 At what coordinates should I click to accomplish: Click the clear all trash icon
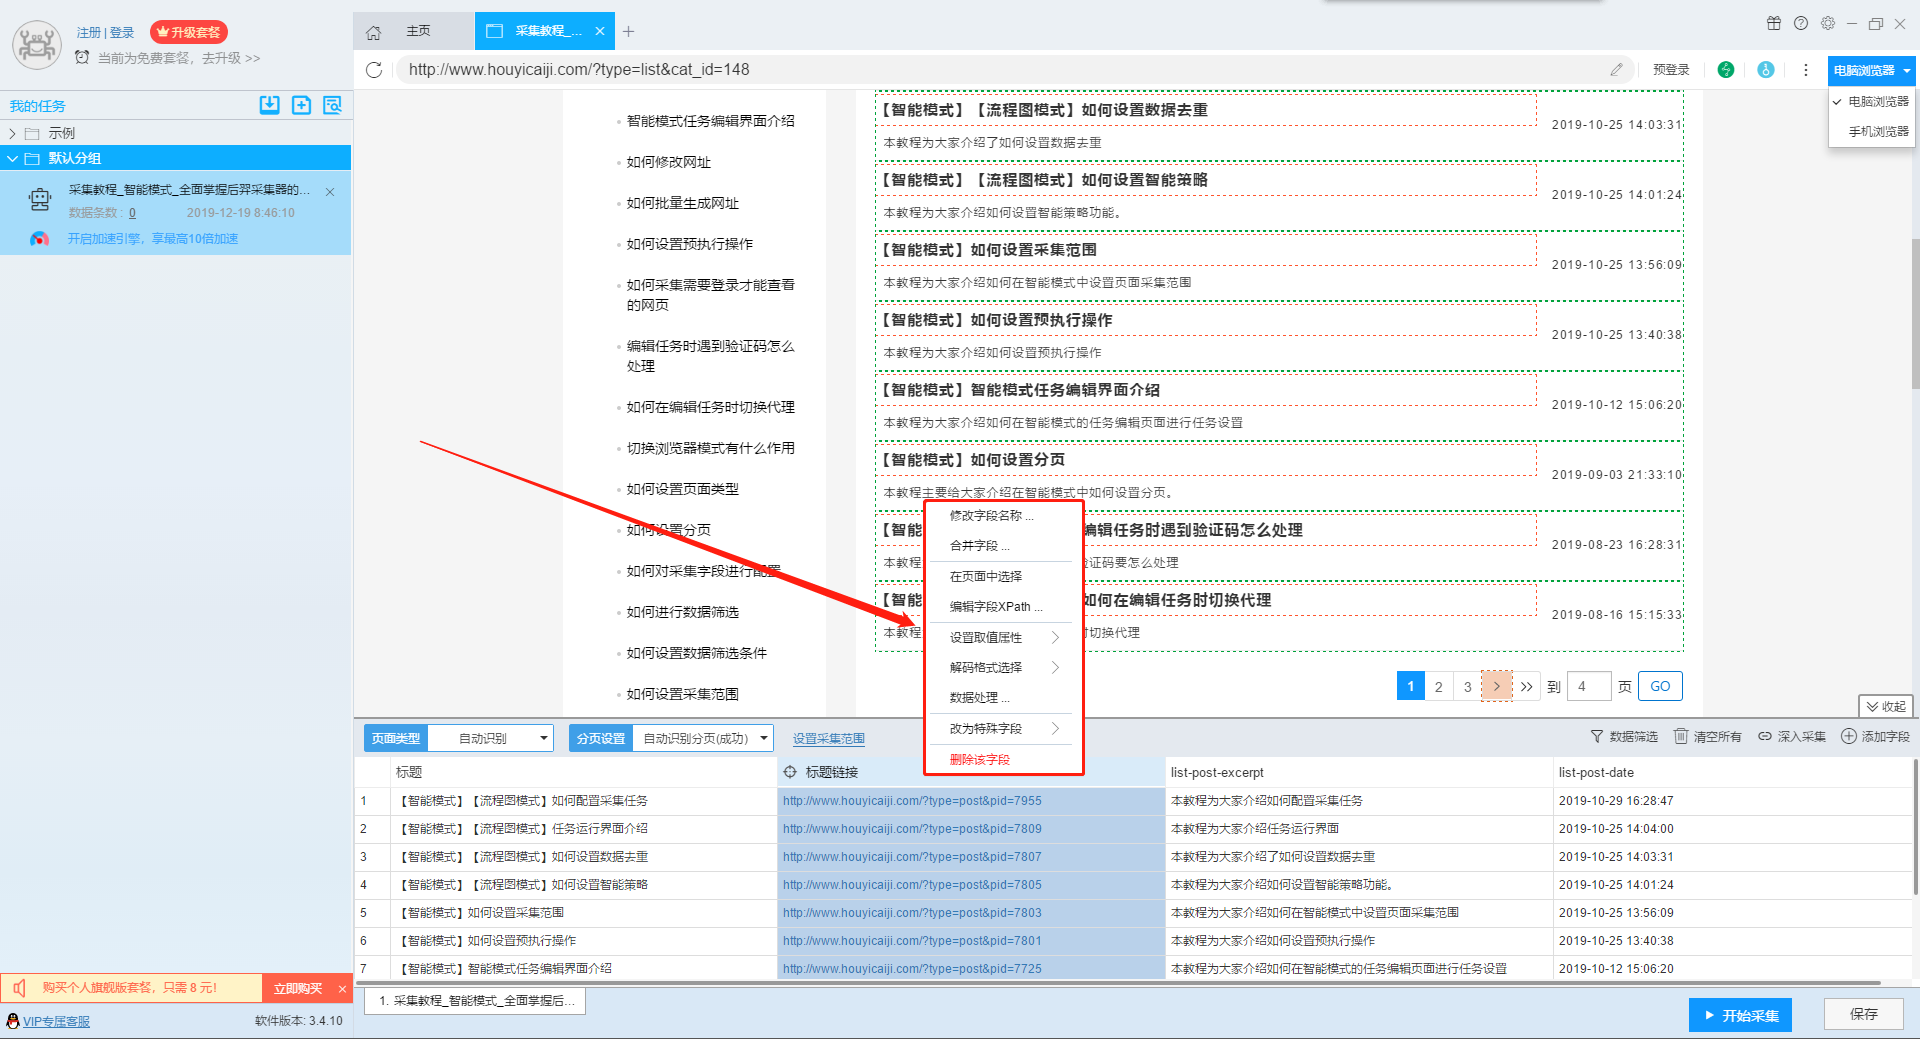(1681, 737)
